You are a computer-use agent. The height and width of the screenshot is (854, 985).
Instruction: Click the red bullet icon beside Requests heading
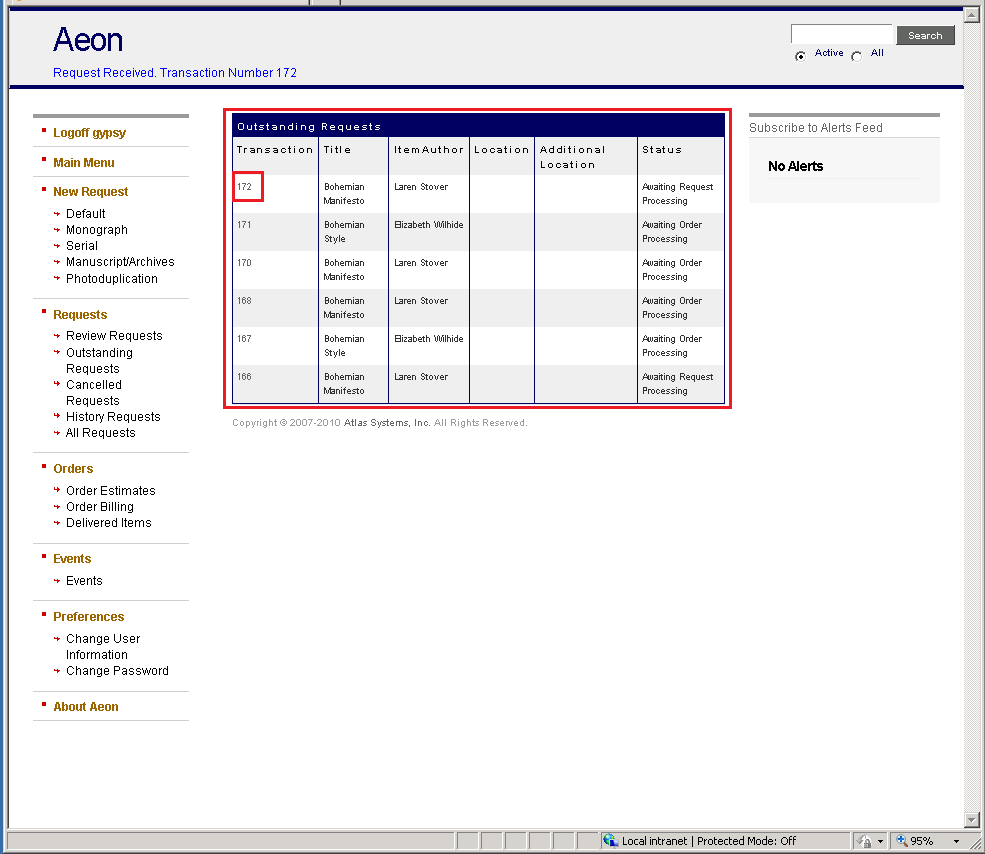pos(42,314)
